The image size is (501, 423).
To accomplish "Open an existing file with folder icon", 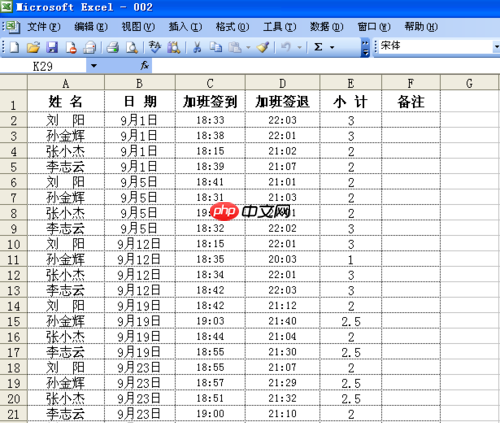I will tap(33, 47).
